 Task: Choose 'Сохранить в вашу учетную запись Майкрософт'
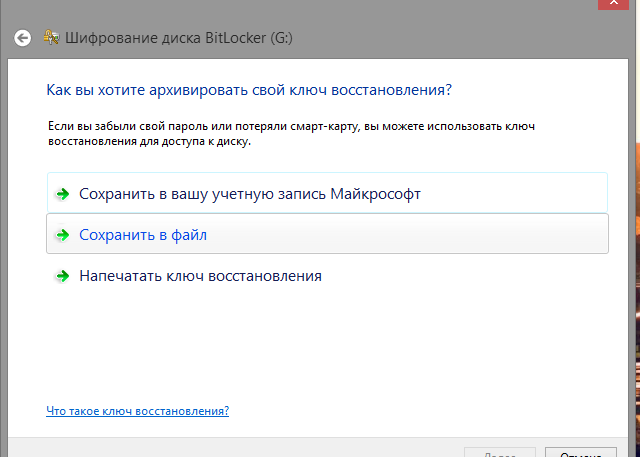click(327, 193)
